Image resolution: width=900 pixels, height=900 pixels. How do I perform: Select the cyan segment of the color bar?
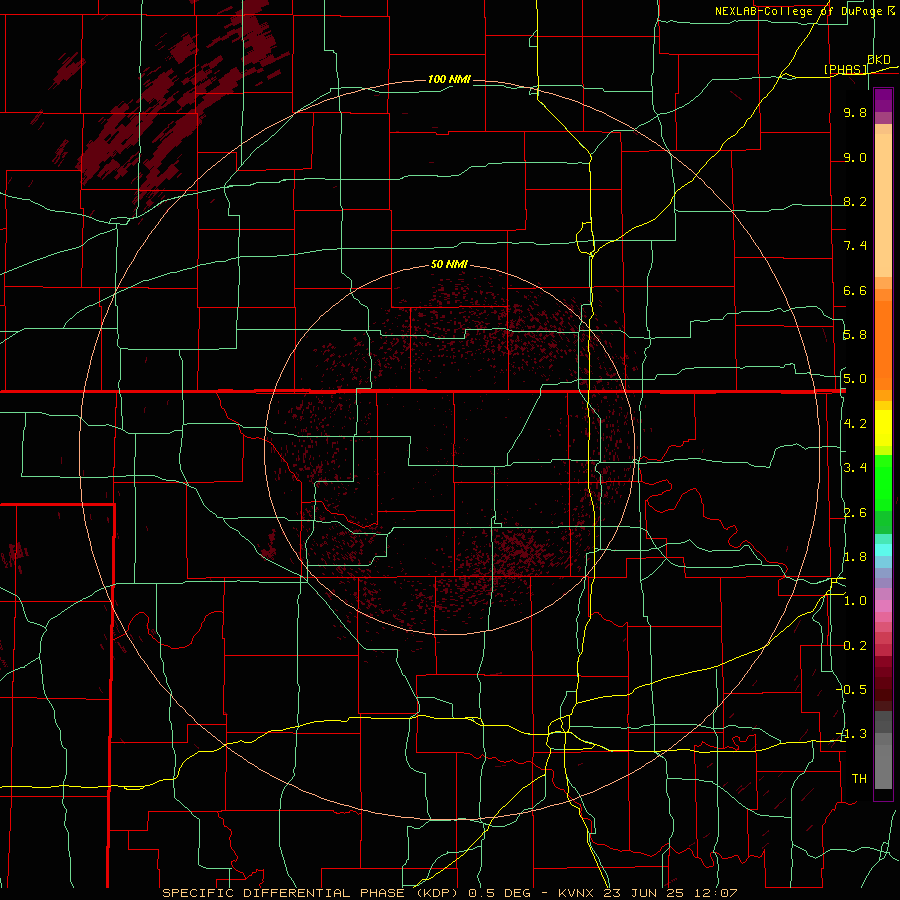pos(883,550)
